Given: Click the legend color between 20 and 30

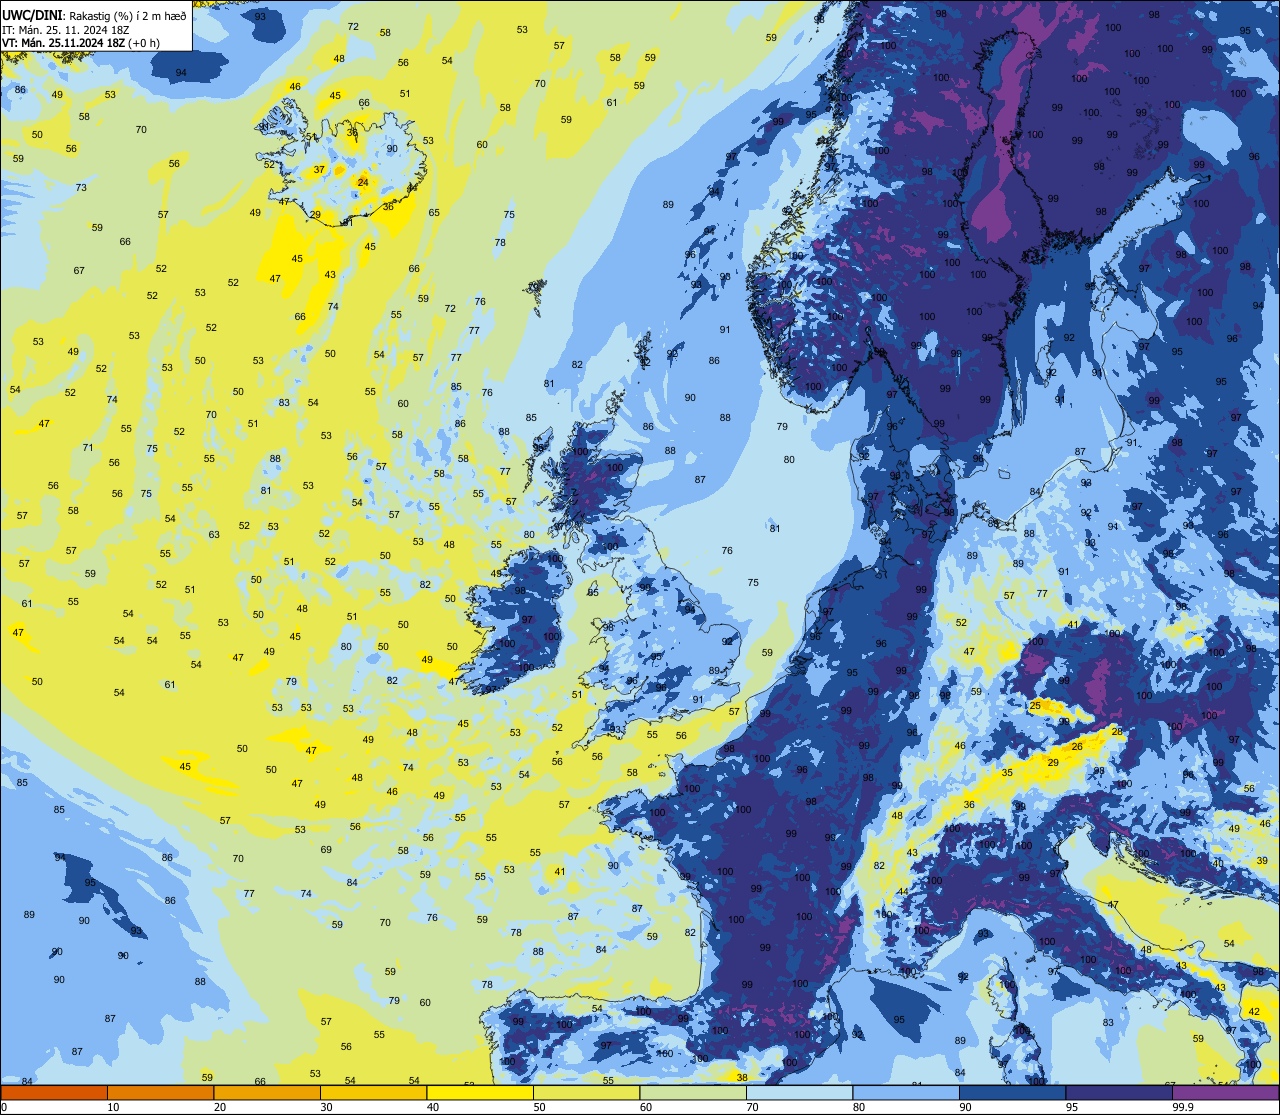Looking at the screenshot, I should pyautogui.click(x=267, y=1092).
